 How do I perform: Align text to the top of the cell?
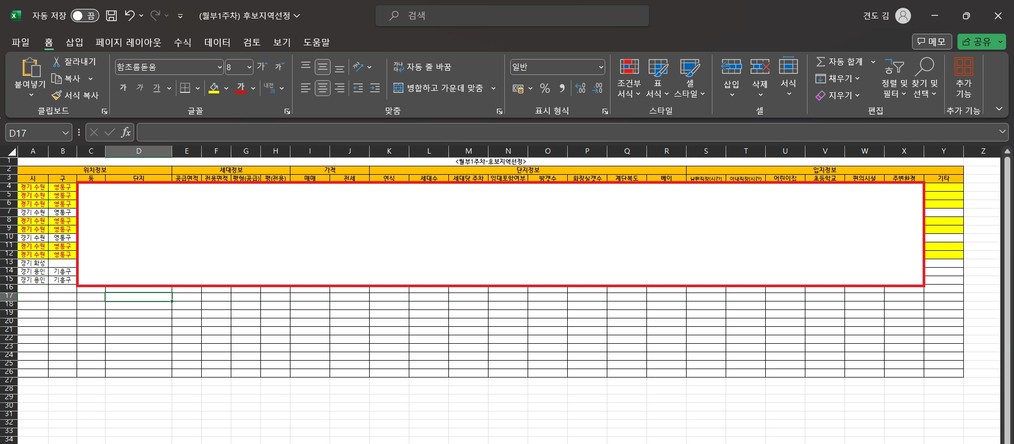click(x=306, y=67)
